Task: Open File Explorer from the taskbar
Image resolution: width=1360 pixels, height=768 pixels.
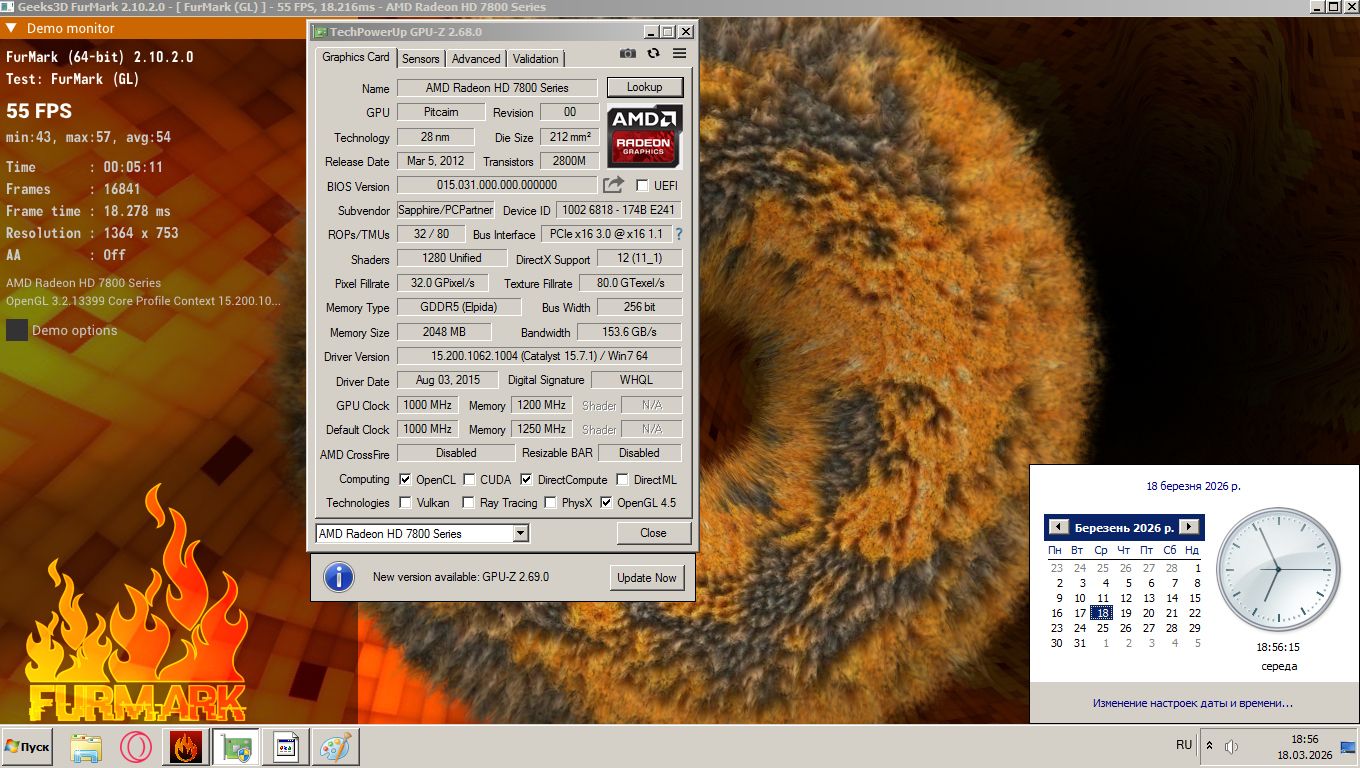Action: coord(87,747)
